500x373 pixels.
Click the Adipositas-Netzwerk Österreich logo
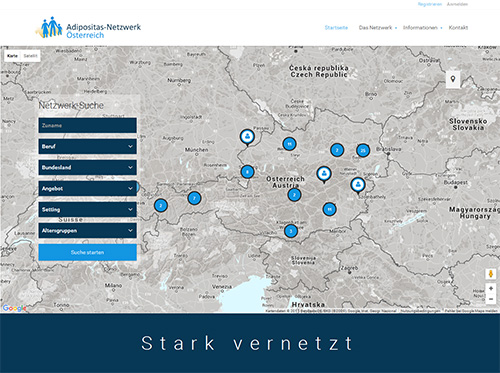tap(88, 28)
